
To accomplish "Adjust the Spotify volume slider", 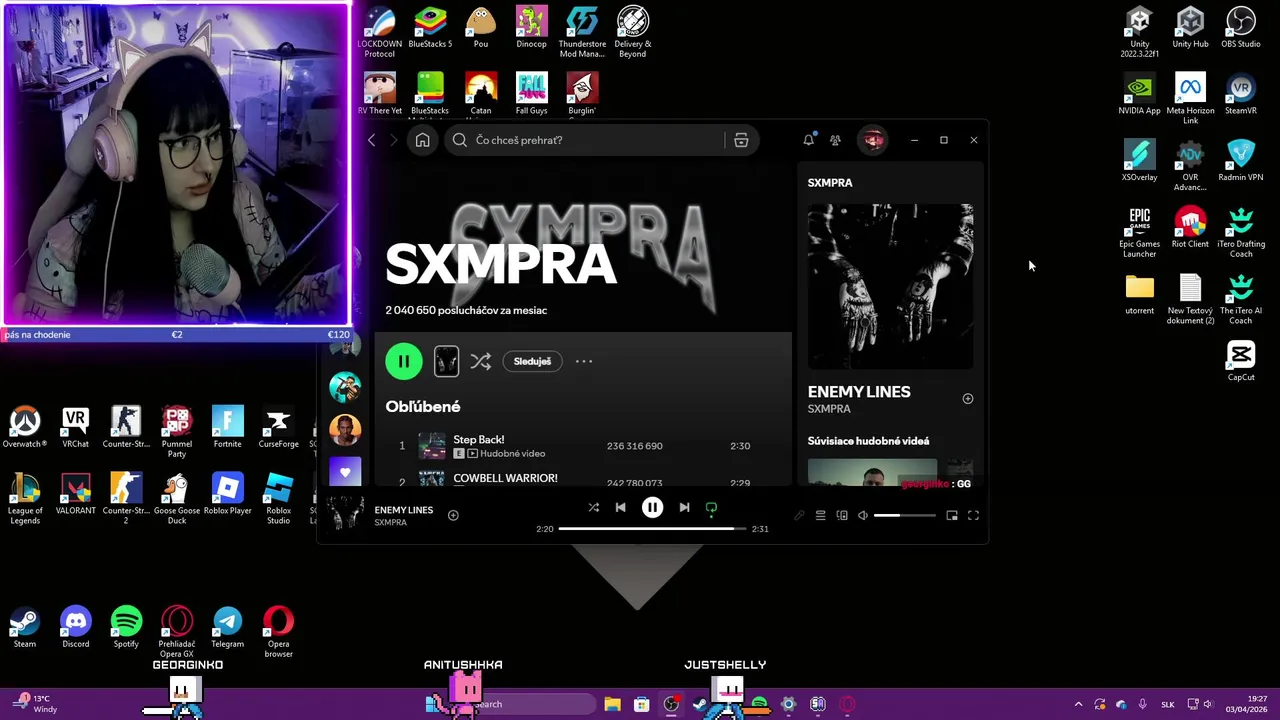I will coord(904,516).
